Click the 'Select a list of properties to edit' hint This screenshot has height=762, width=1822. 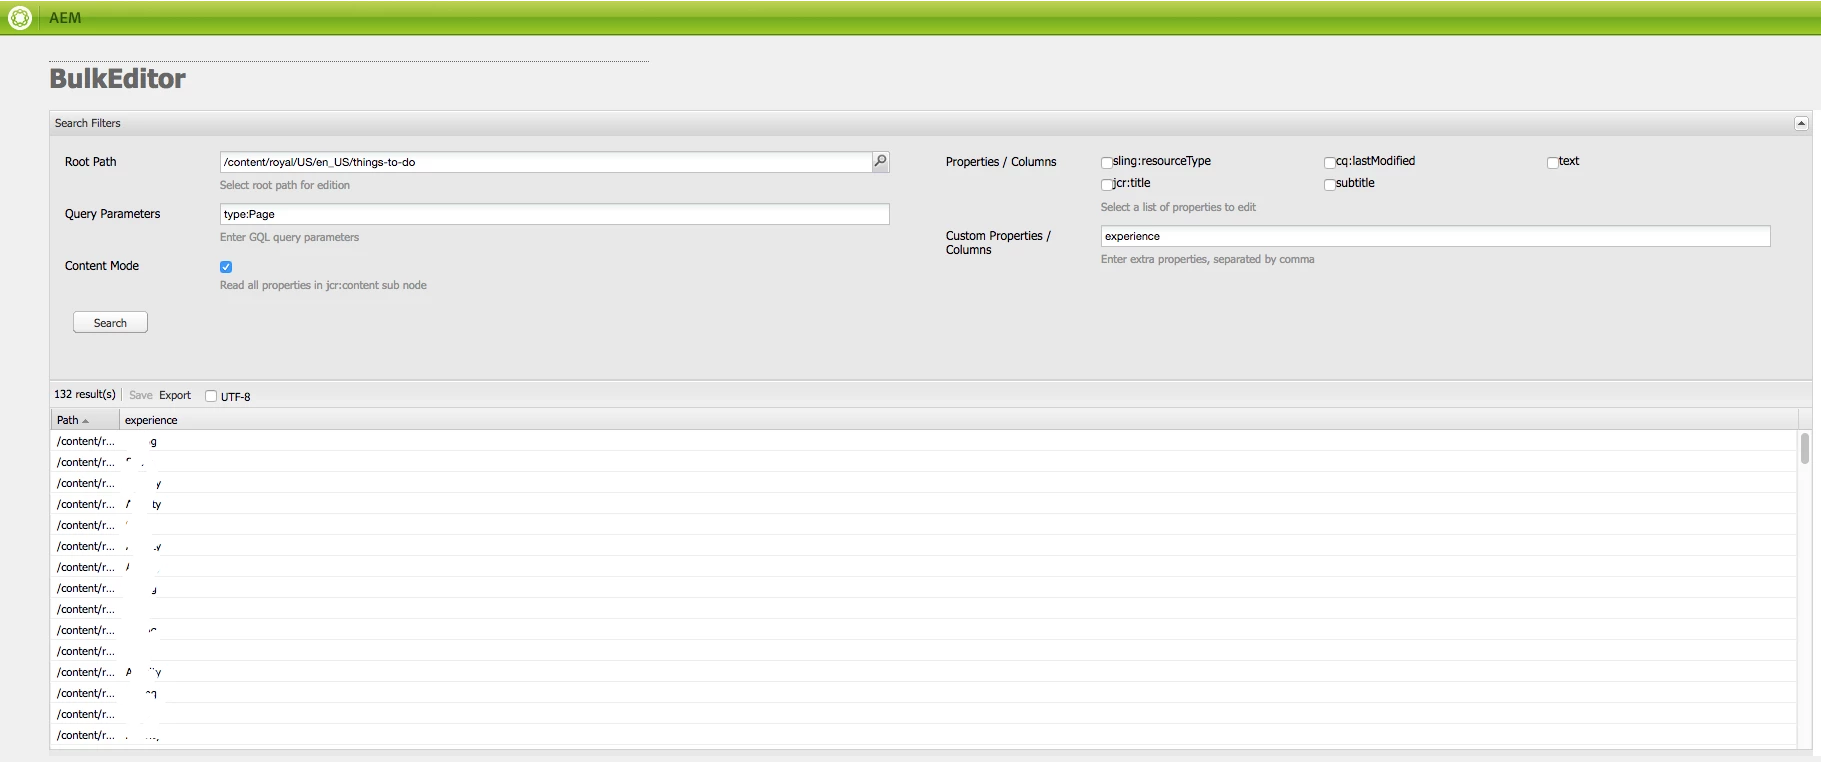1178,207
